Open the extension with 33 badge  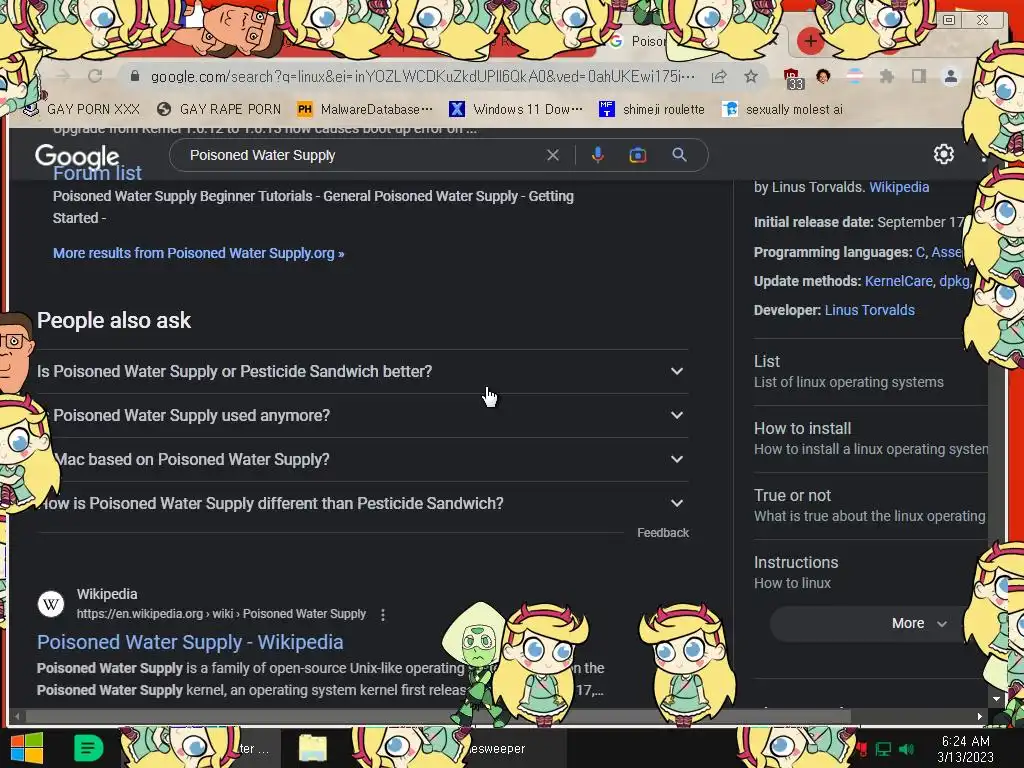point(792,78)
